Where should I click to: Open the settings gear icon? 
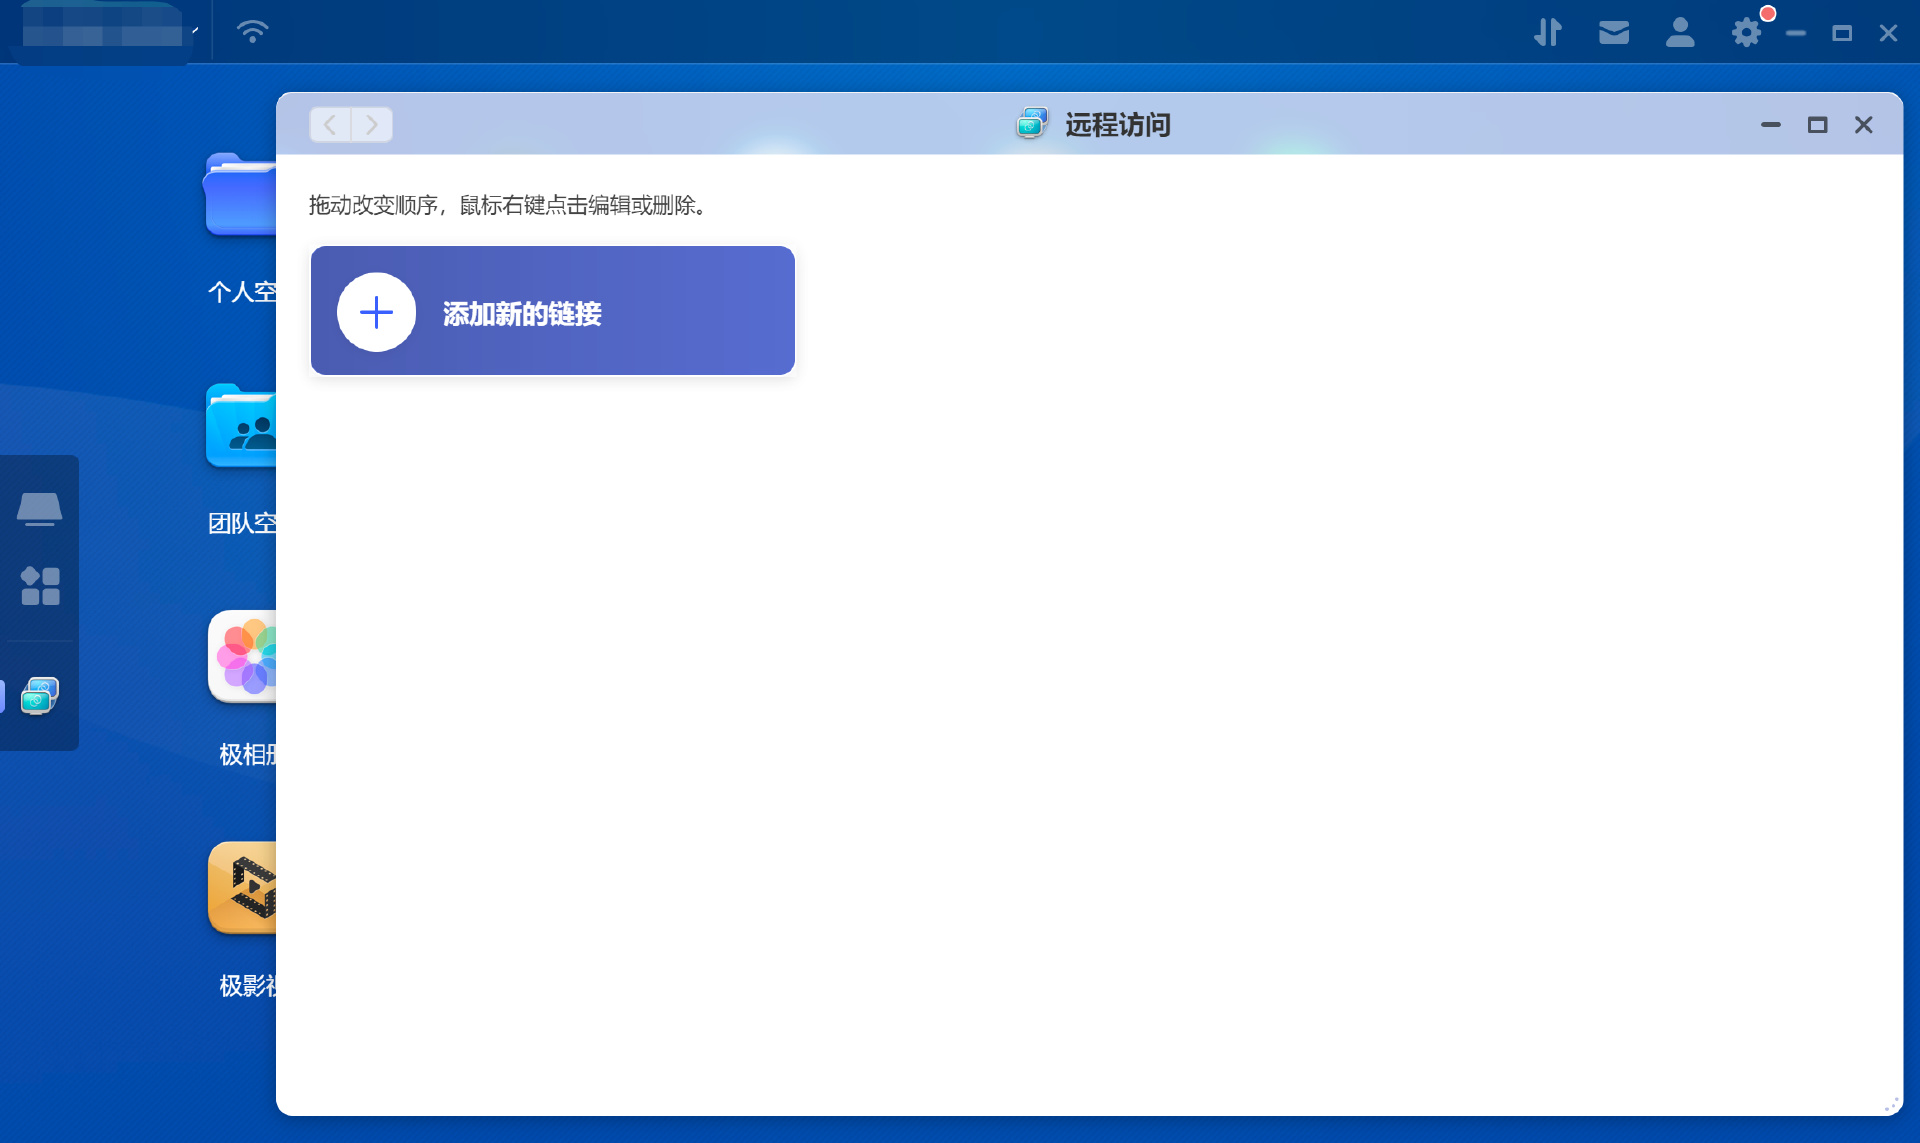[x=1746, y=33]
